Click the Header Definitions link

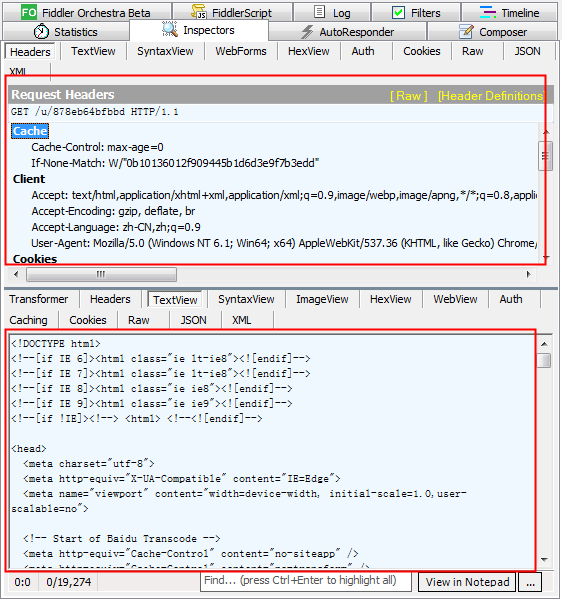(491, 95)
